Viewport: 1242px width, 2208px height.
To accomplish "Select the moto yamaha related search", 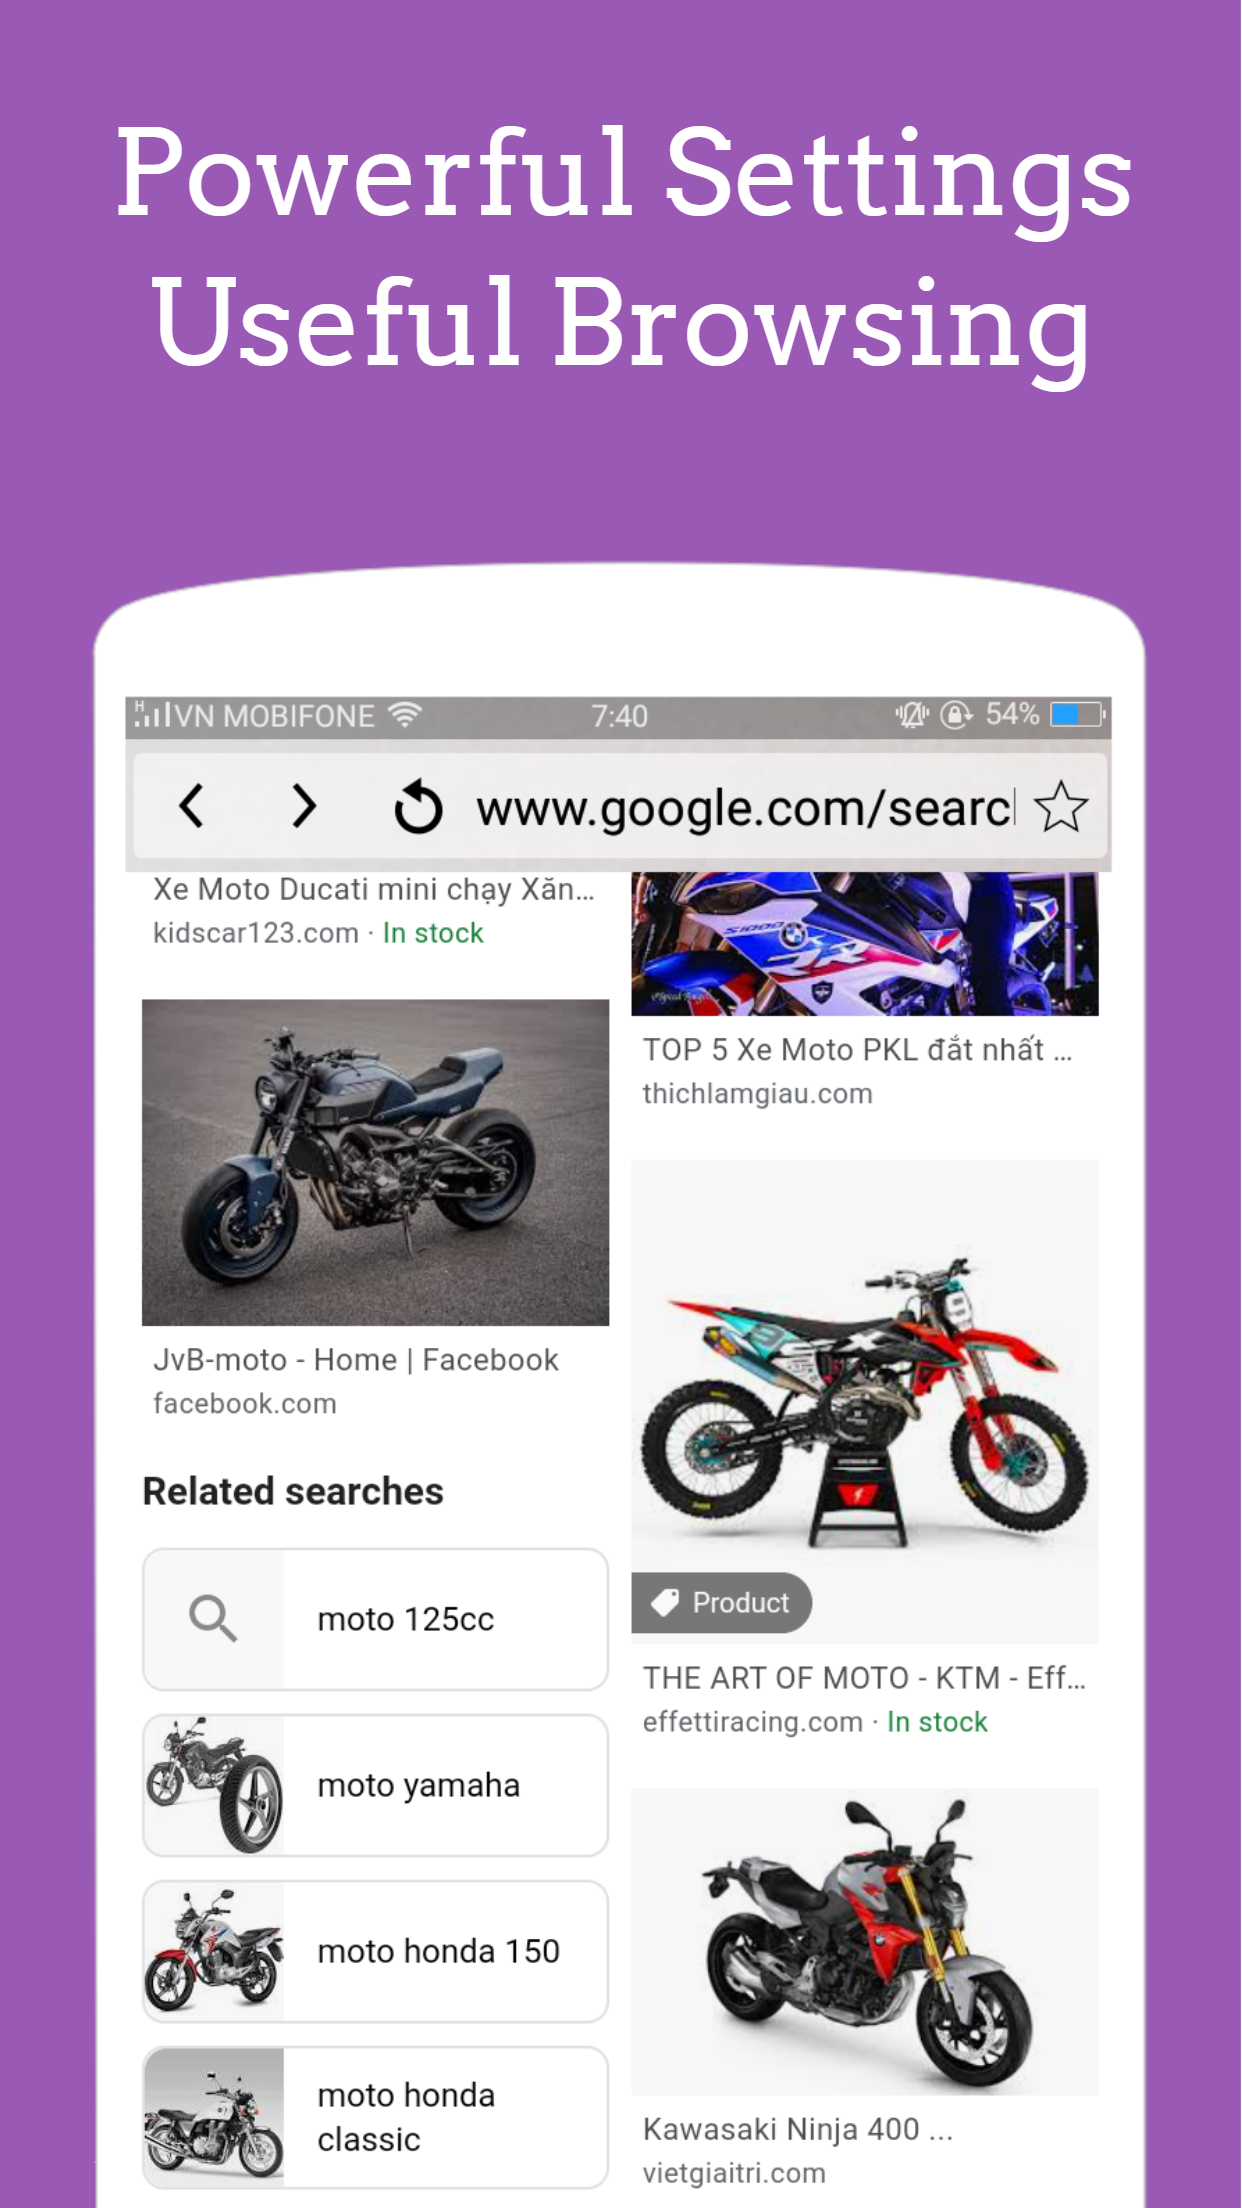I will coord(376,1786).
